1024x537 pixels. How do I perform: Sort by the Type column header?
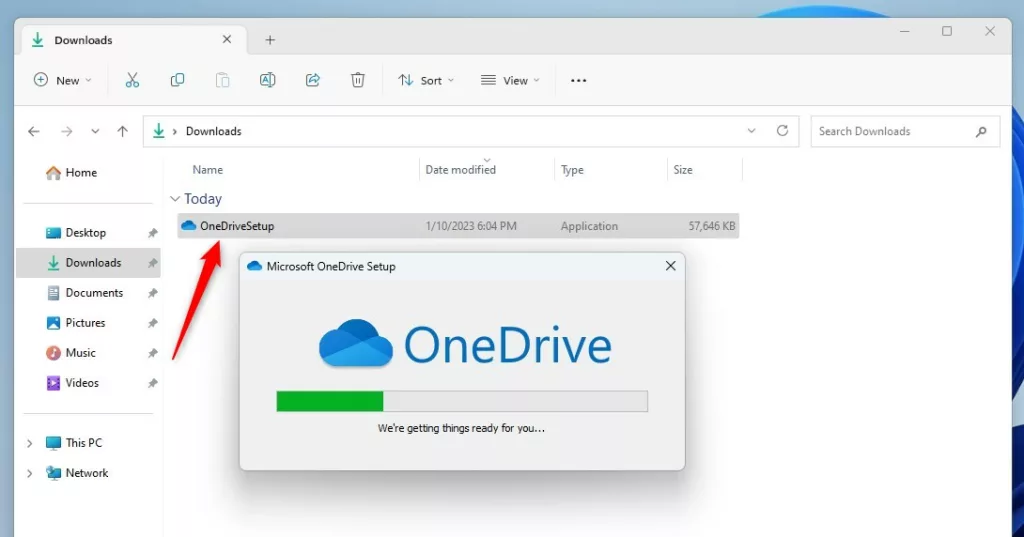pos(572,170)
